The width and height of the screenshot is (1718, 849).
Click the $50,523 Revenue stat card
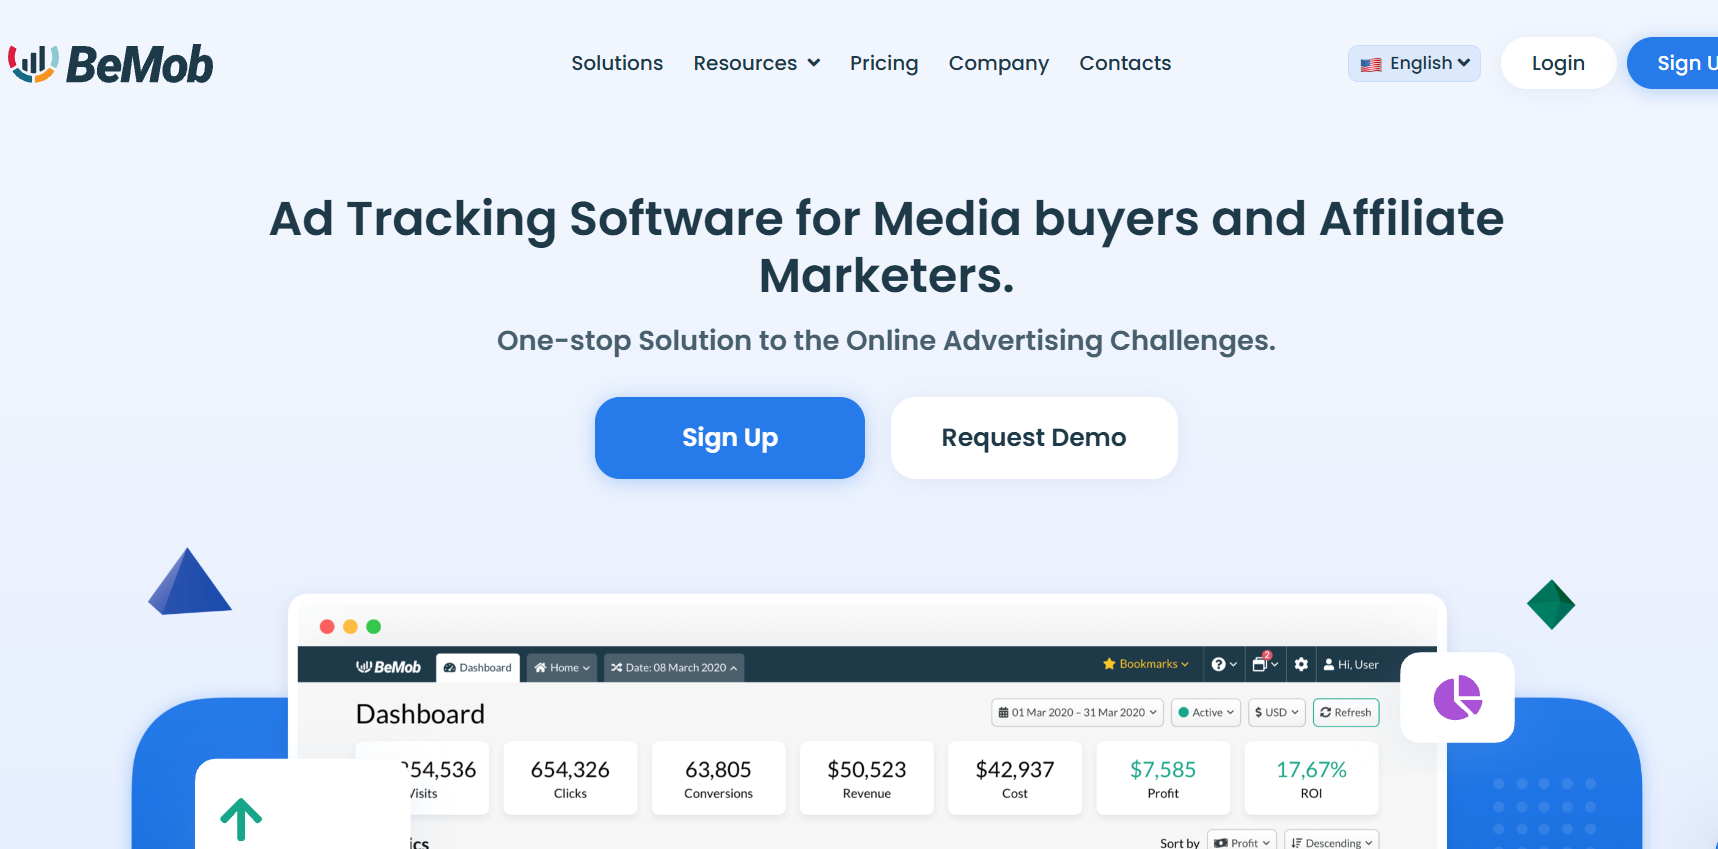(867, 778)
